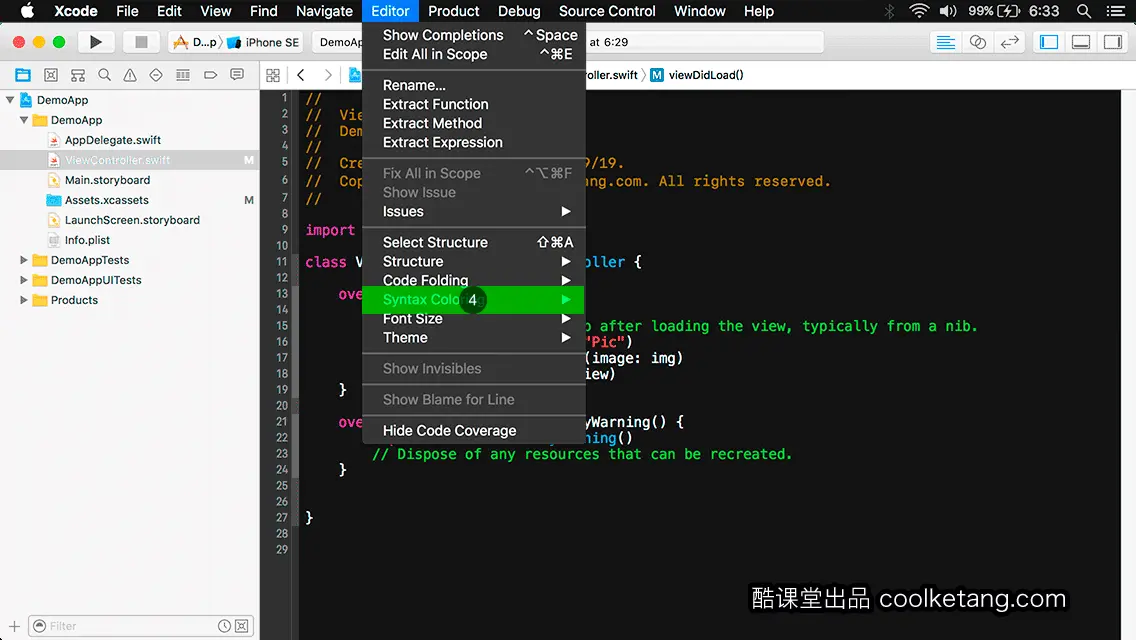
Task: Open volume control in menu bar
Action: pos(948,11)
